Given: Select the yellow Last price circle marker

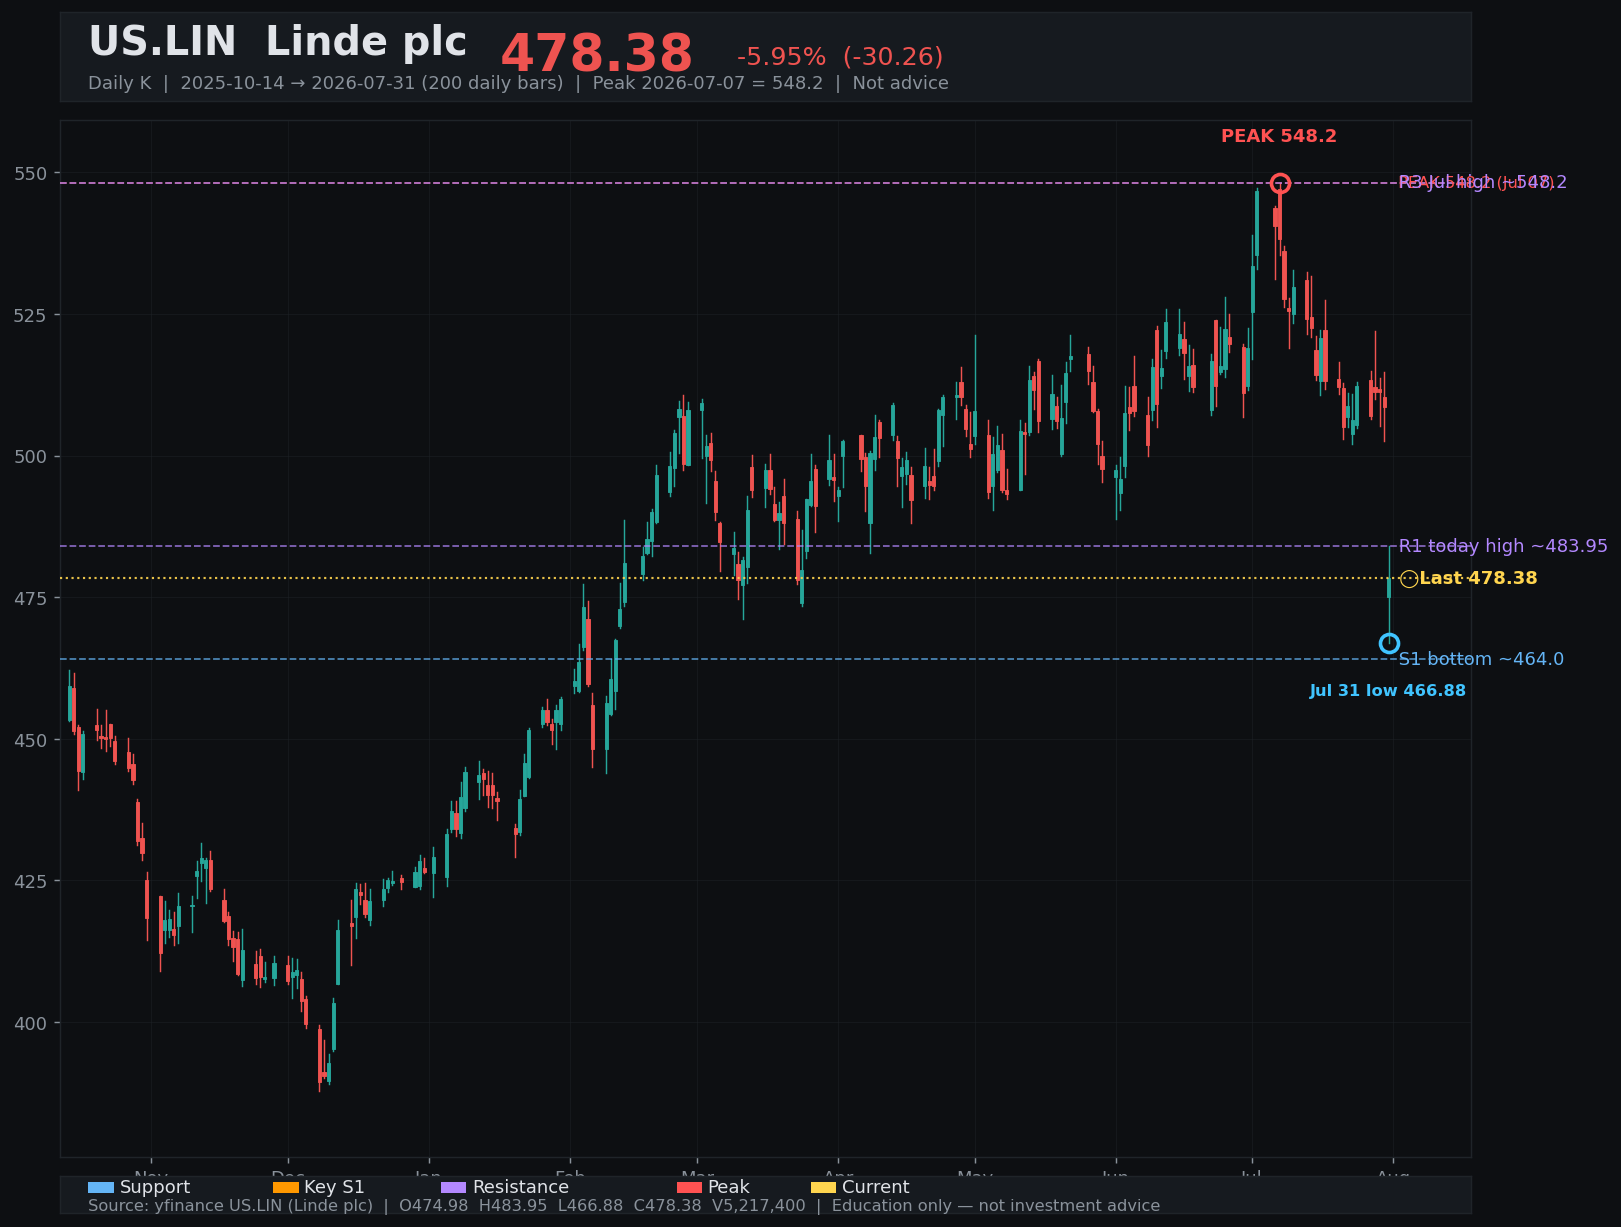Looking at the screenshot, I should [x=1409, y=579].
